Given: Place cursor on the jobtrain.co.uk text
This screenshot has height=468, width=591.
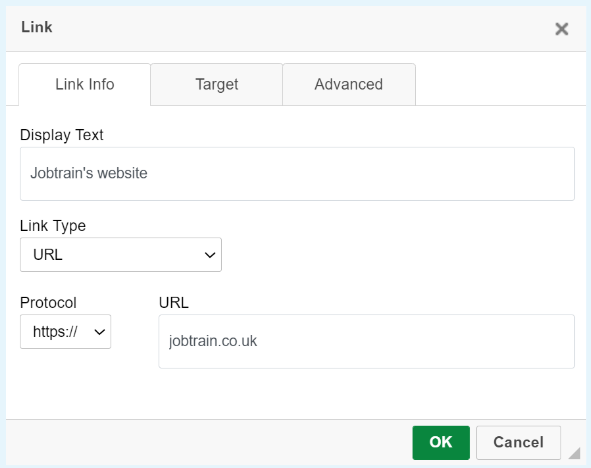Looking at the screenshot, I should [x=213, y=341].
